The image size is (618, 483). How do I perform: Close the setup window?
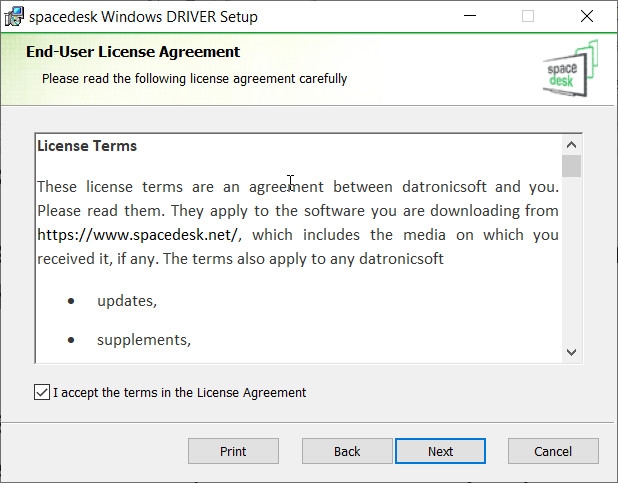coord(587,16)
